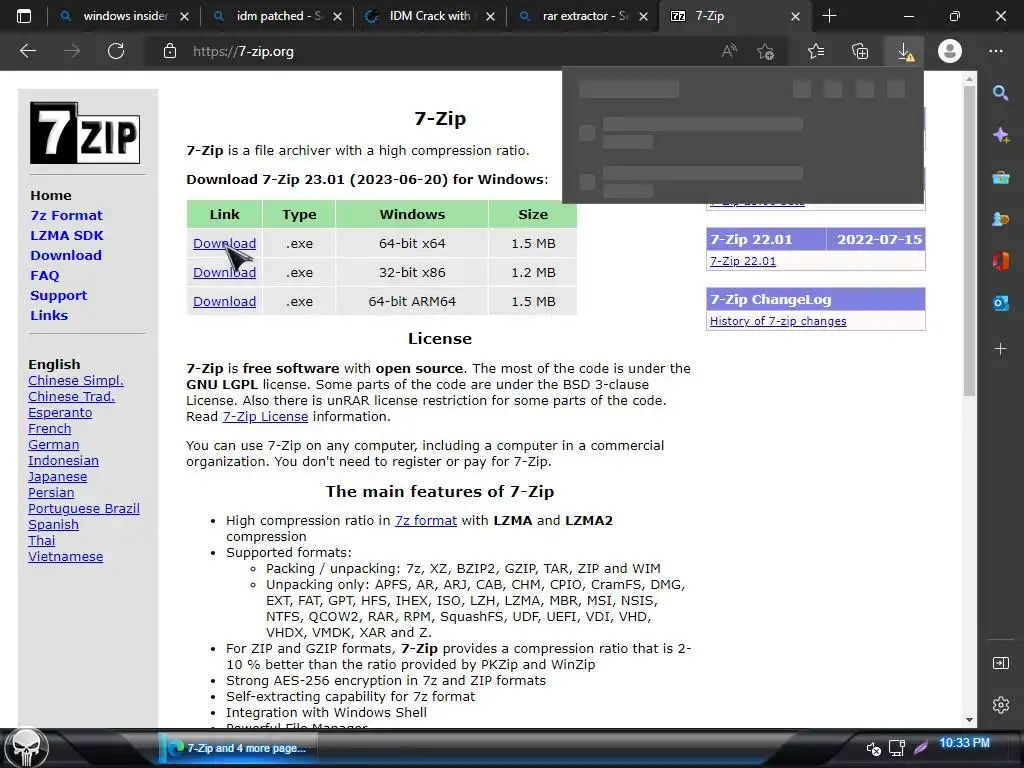This screenshot has width=1024, height=768.
Task: Open the Support link
Action: 58,295
